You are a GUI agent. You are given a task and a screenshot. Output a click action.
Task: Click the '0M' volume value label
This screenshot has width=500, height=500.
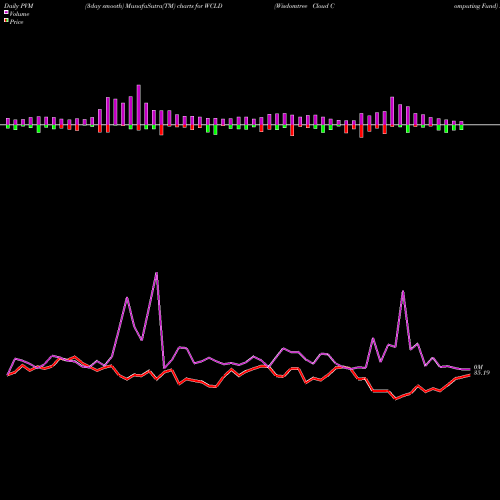click(478, 367)
